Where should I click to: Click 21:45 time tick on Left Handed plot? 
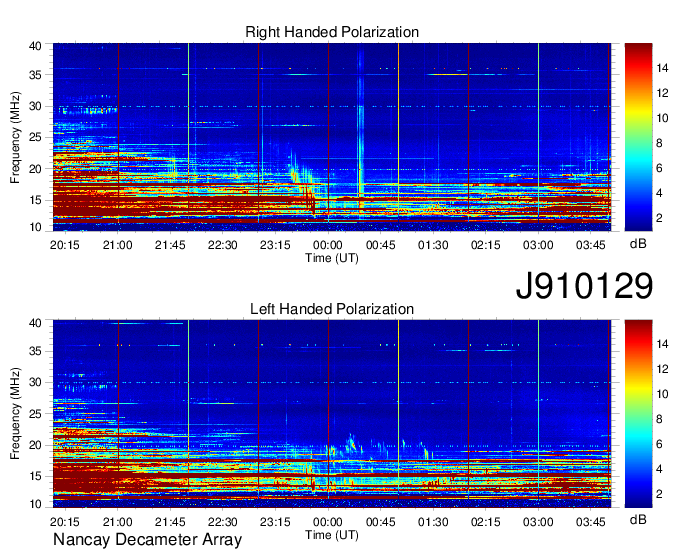(x=170, y=522)
